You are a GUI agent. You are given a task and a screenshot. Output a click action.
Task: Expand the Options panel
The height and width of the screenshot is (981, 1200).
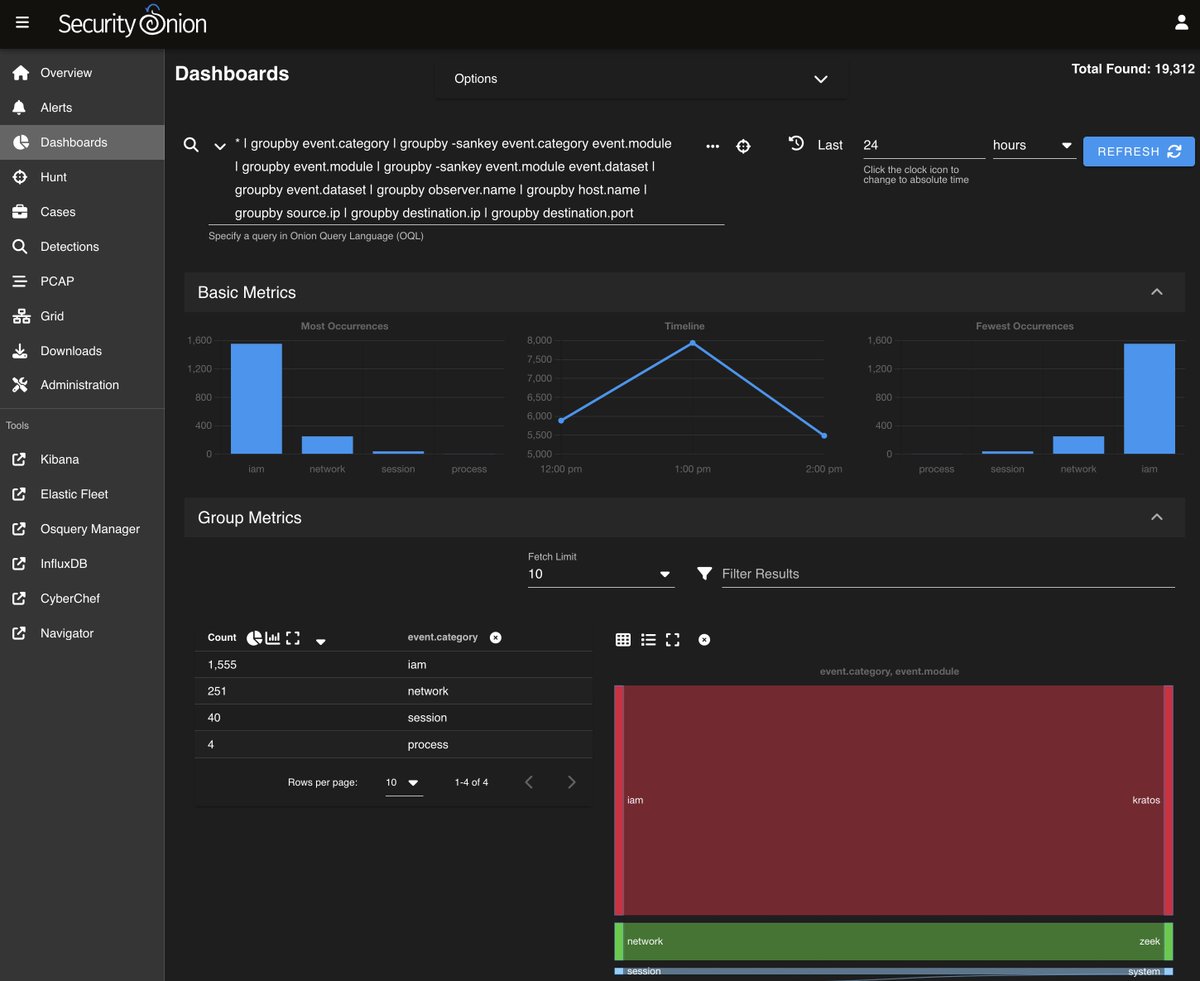820,79
